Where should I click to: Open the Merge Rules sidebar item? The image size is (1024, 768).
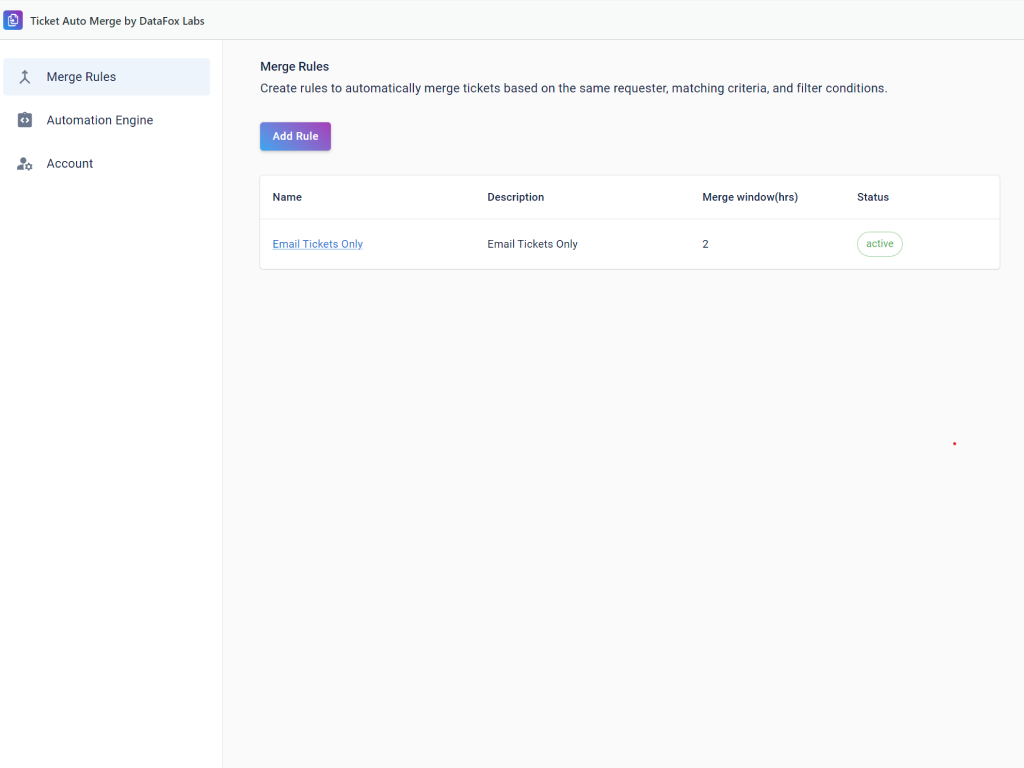click(81, 77)
